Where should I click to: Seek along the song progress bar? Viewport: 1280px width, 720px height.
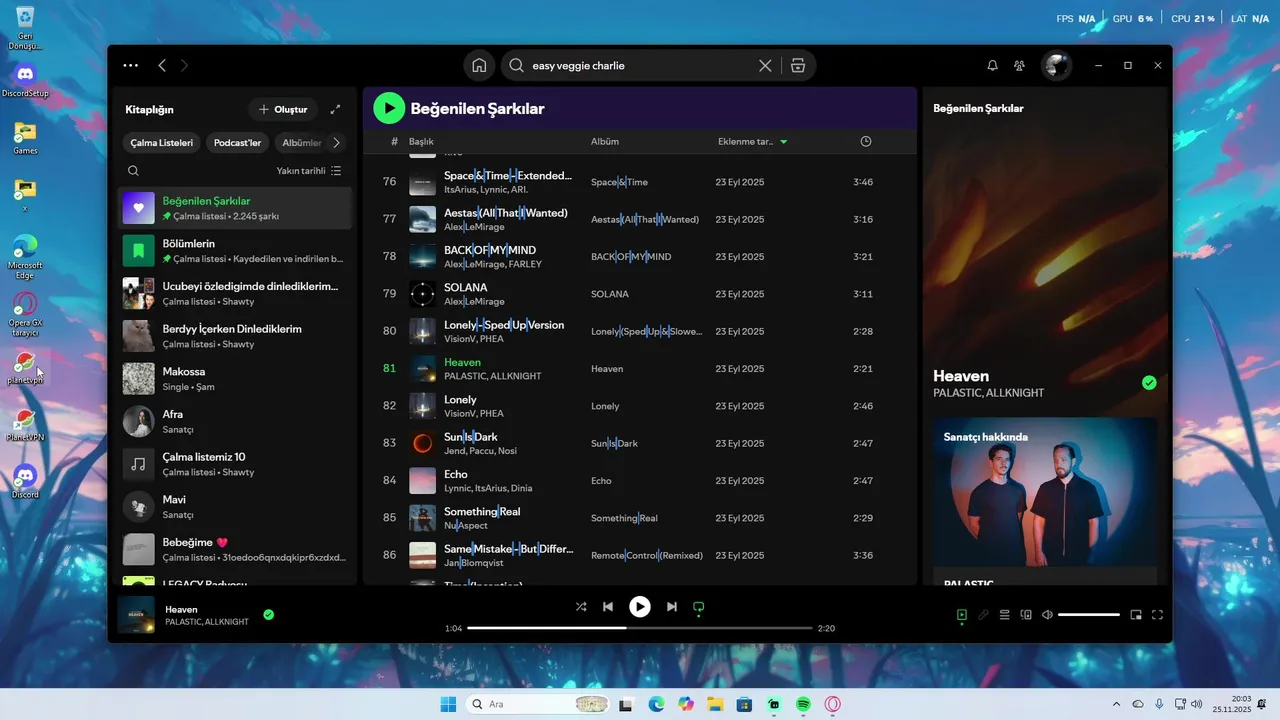point(640,628)
